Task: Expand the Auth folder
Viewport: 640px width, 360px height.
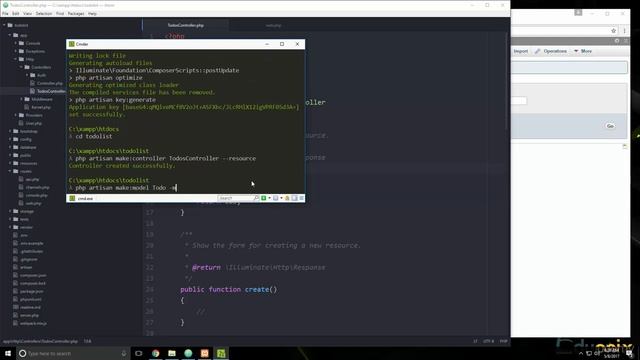Action: [x=27, y=75]
